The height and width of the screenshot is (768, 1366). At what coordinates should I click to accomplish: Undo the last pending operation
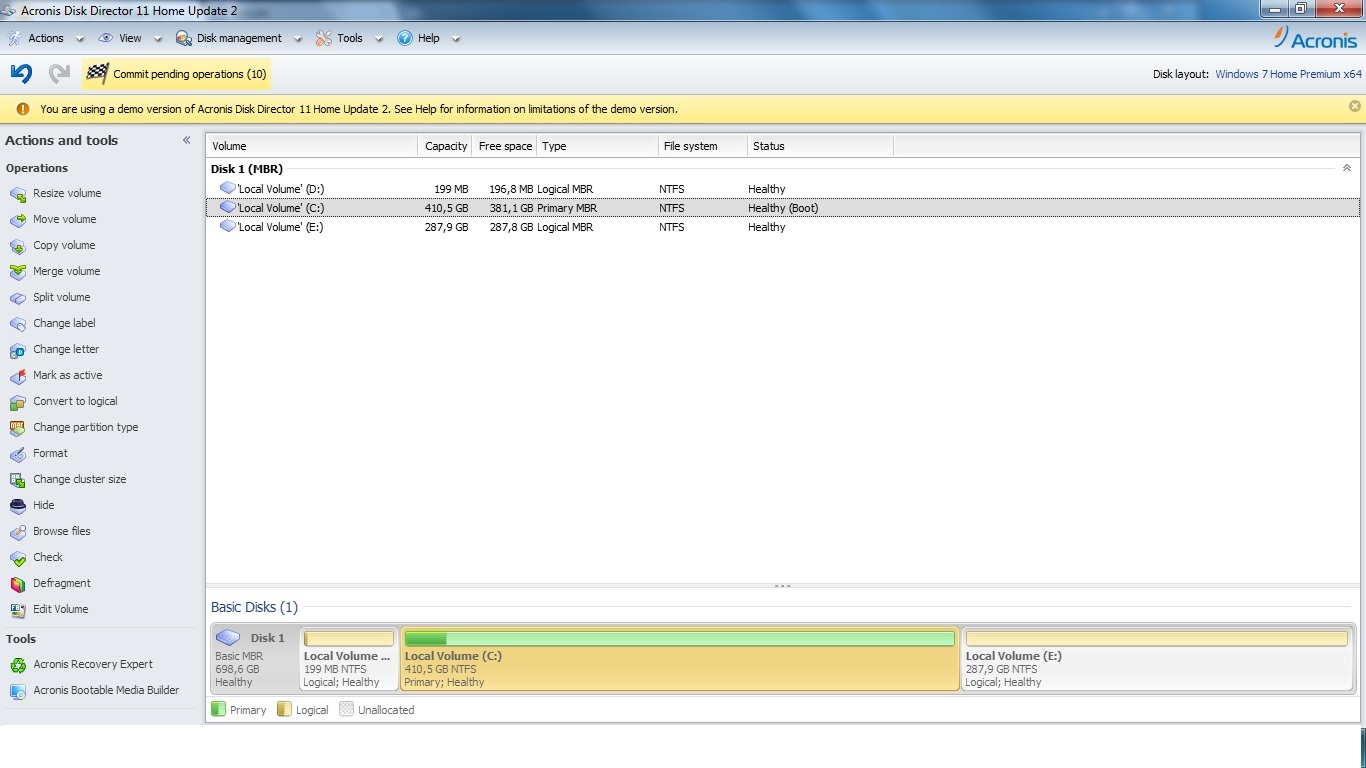pos(21,73)
